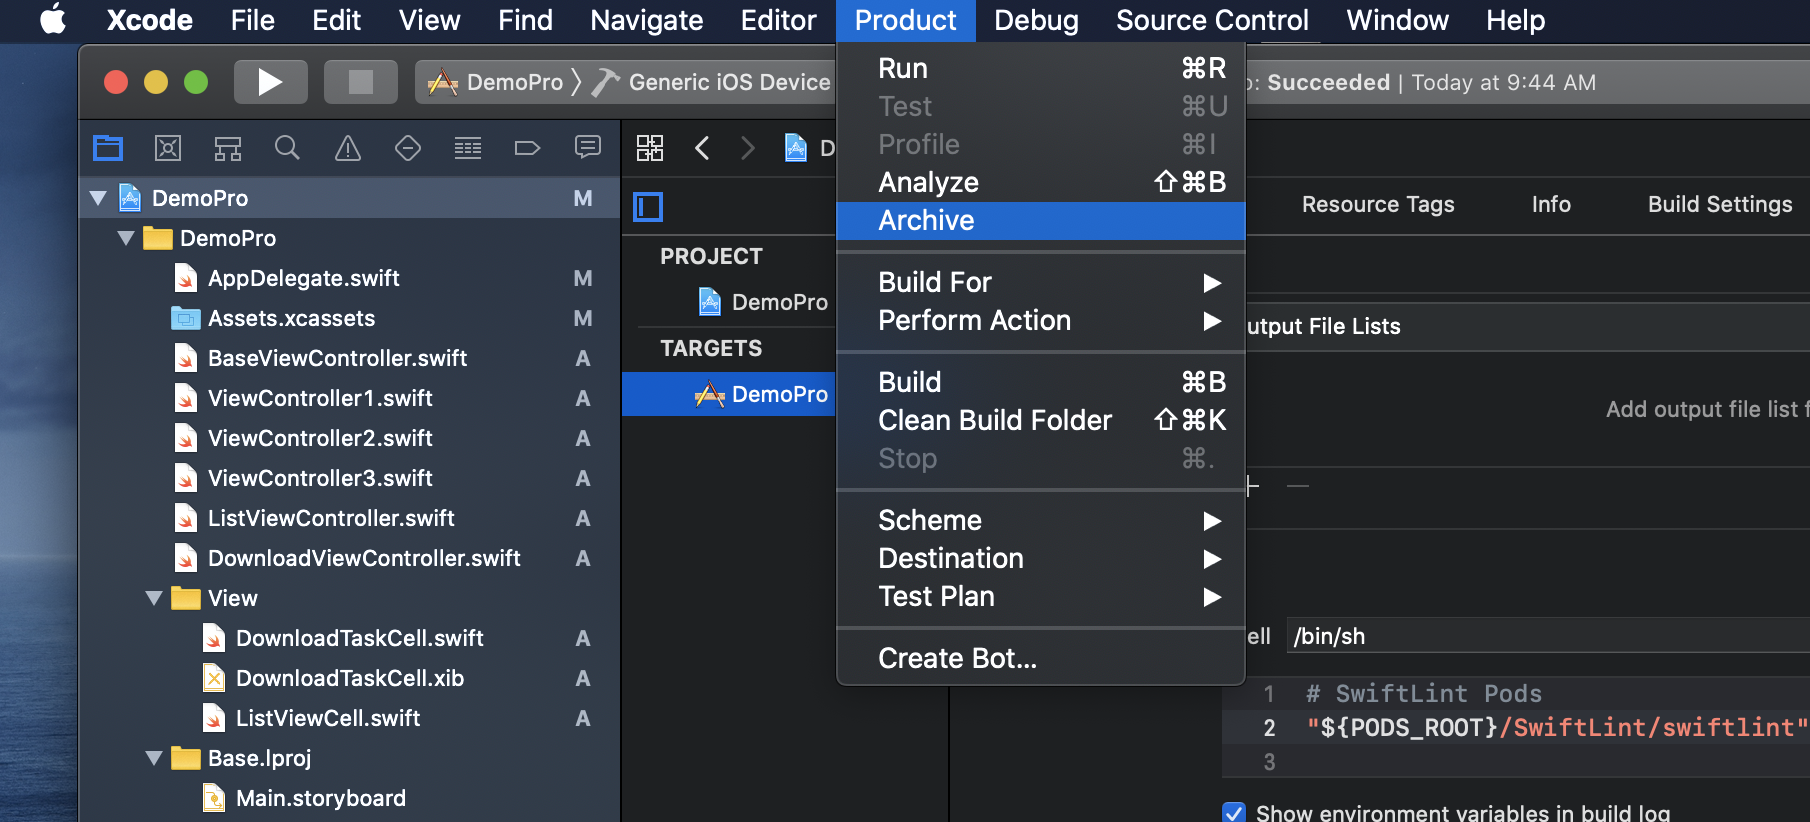Click the Run play button in toolbar
The height and width of the screenshot is (822, 1810).
270,82
